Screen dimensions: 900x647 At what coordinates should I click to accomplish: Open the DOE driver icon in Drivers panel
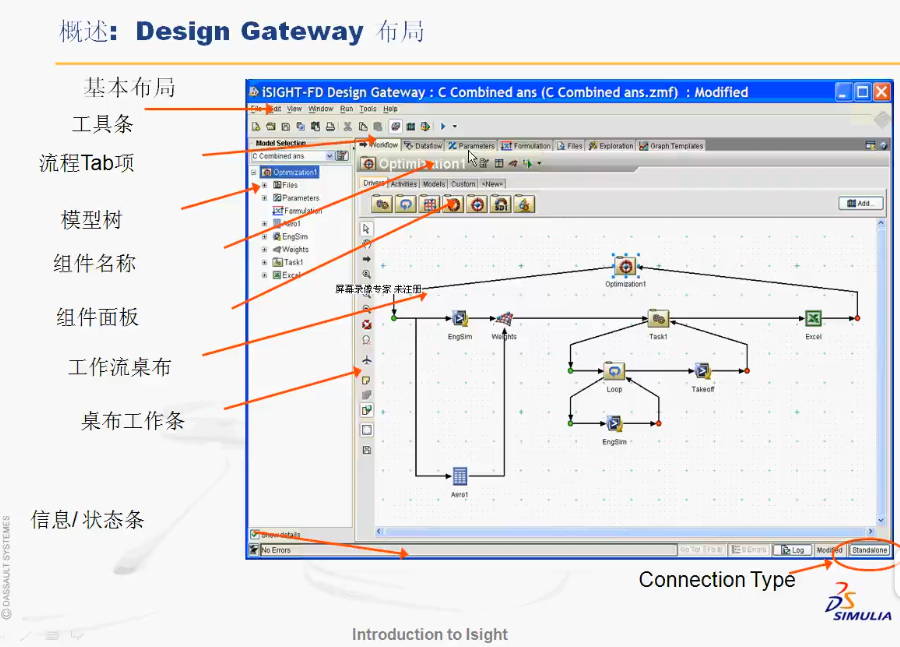click(430, 203)
